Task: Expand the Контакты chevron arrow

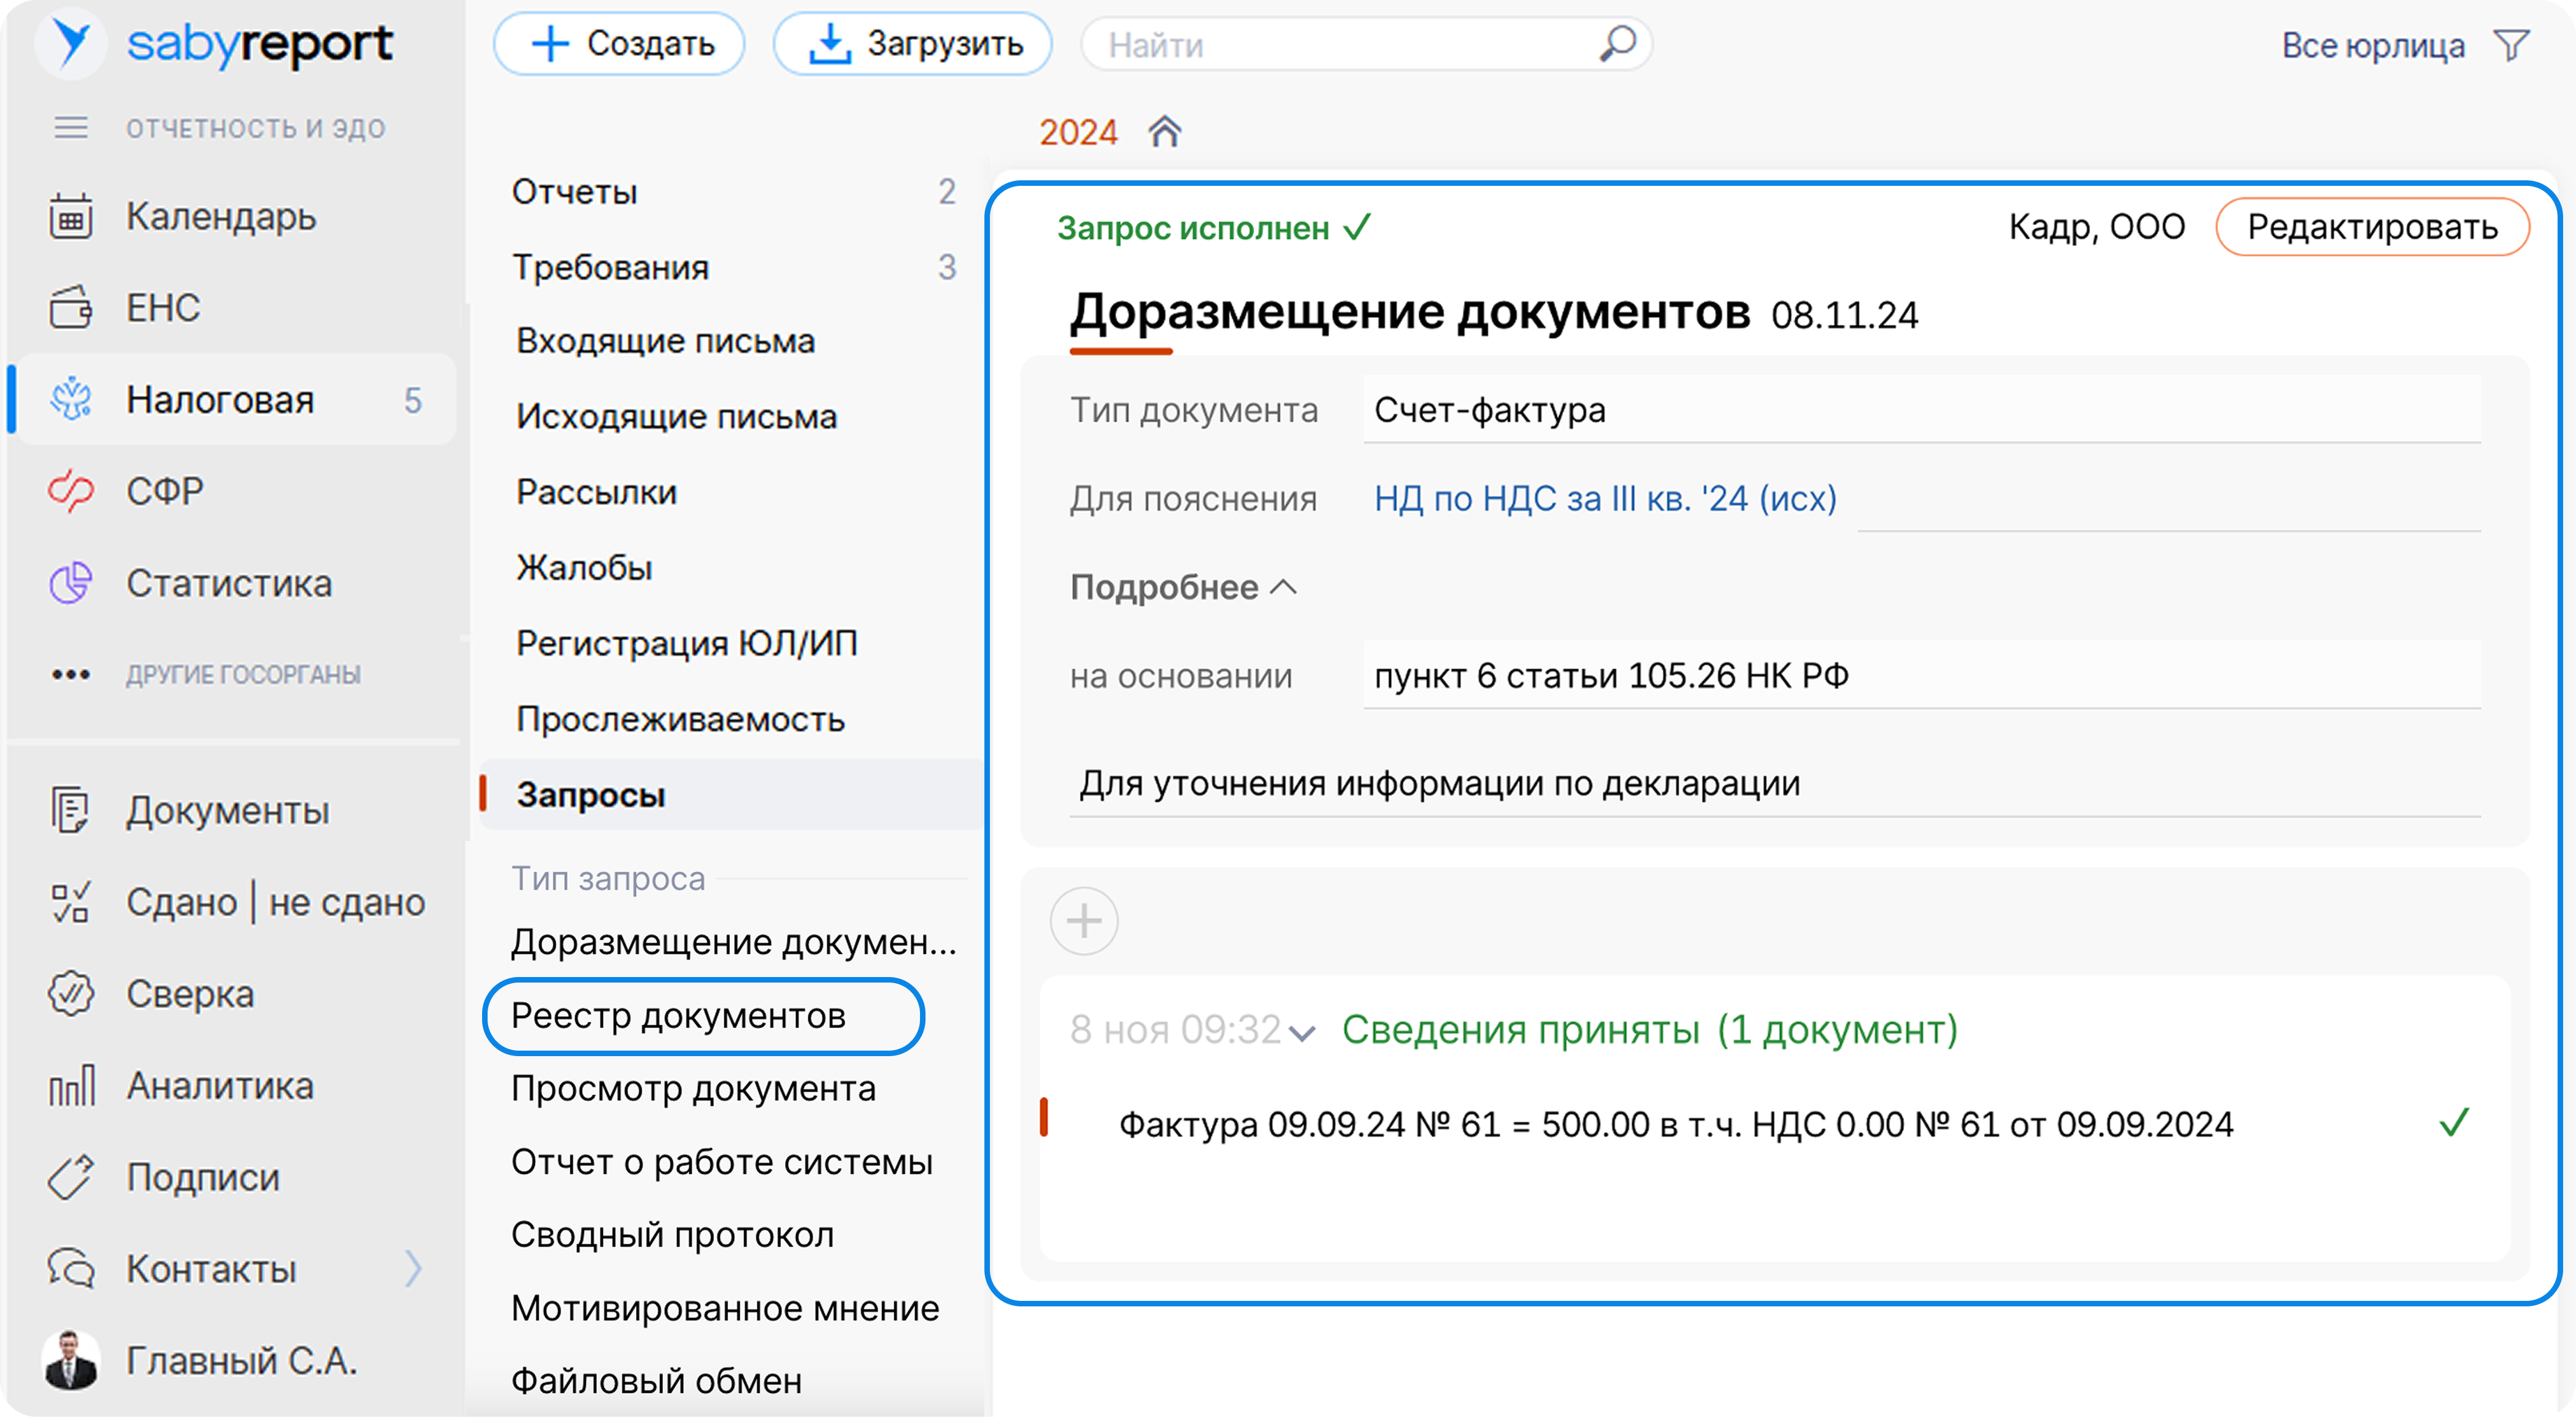Action: coord(414,1268)
